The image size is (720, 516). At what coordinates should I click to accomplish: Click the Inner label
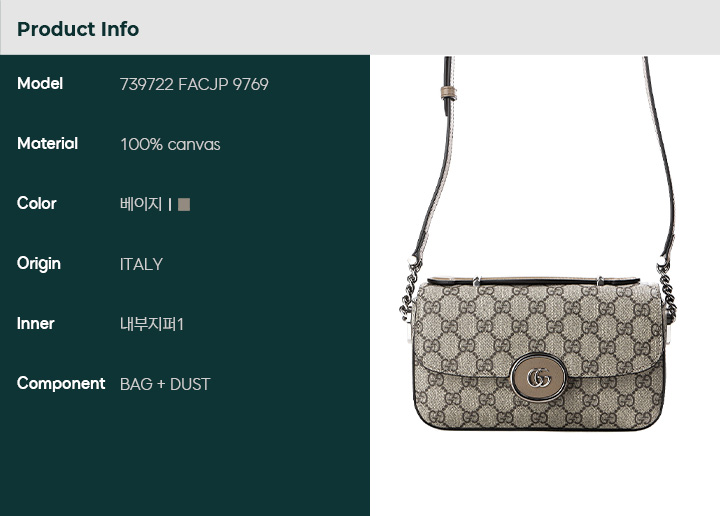pyautogui.click(x=35, y=324)
